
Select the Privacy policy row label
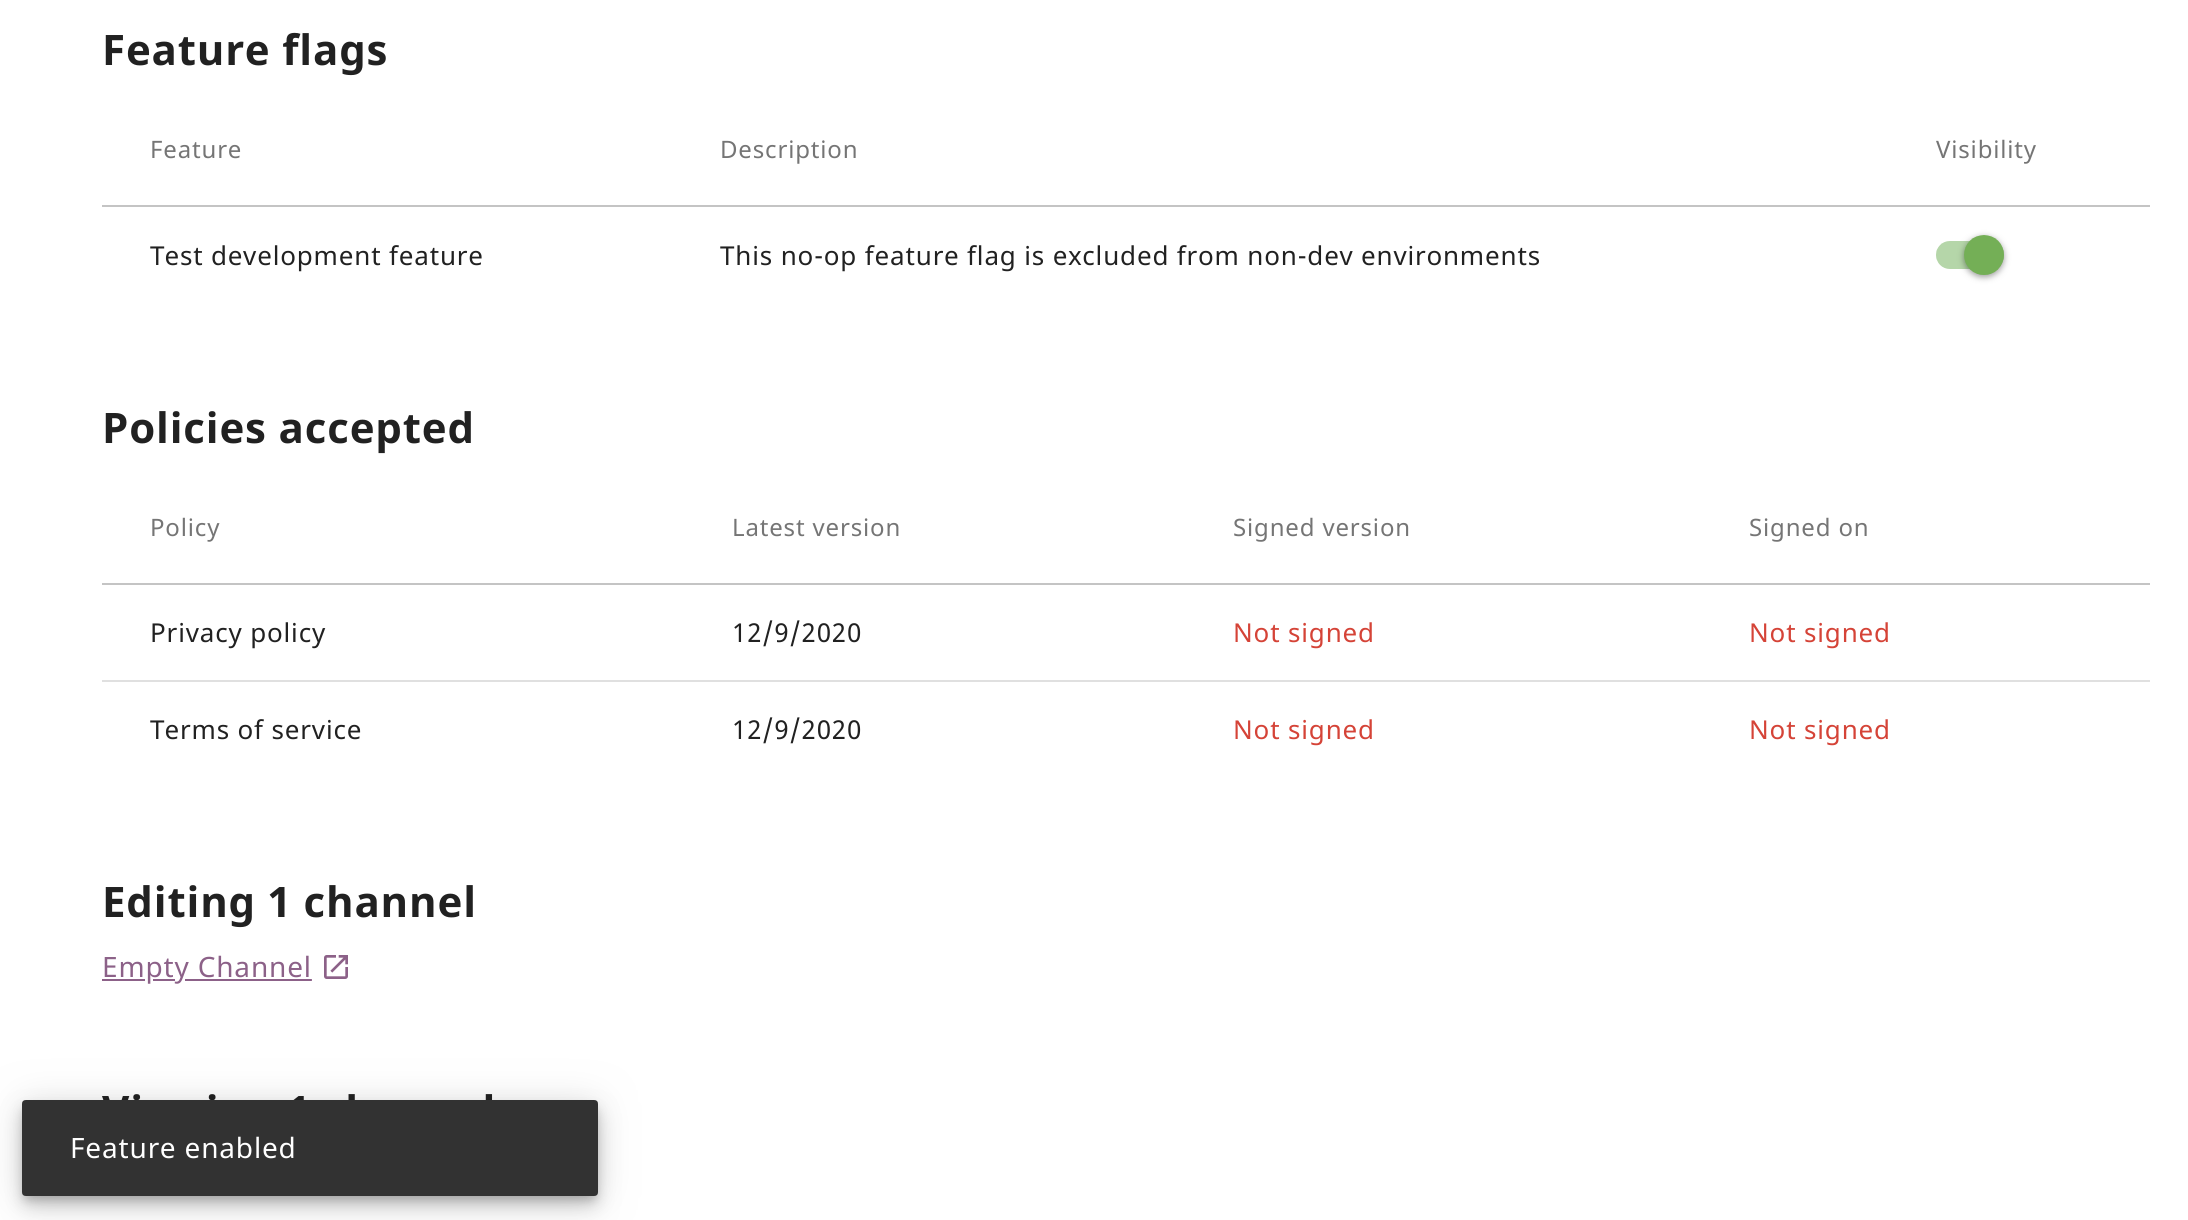pos(237,633)
